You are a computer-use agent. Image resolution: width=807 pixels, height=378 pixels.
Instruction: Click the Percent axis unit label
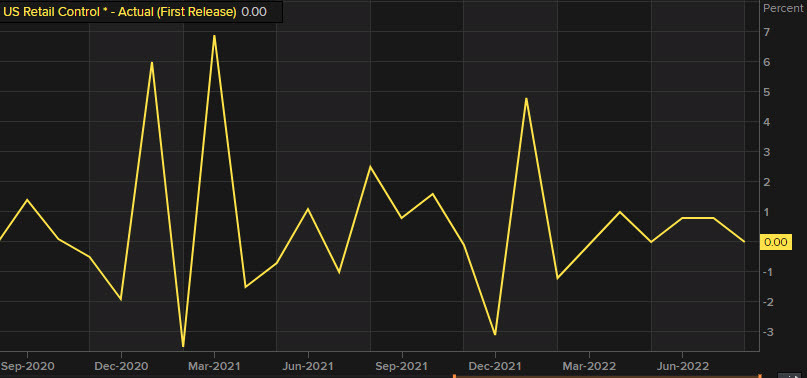point(784,8)
